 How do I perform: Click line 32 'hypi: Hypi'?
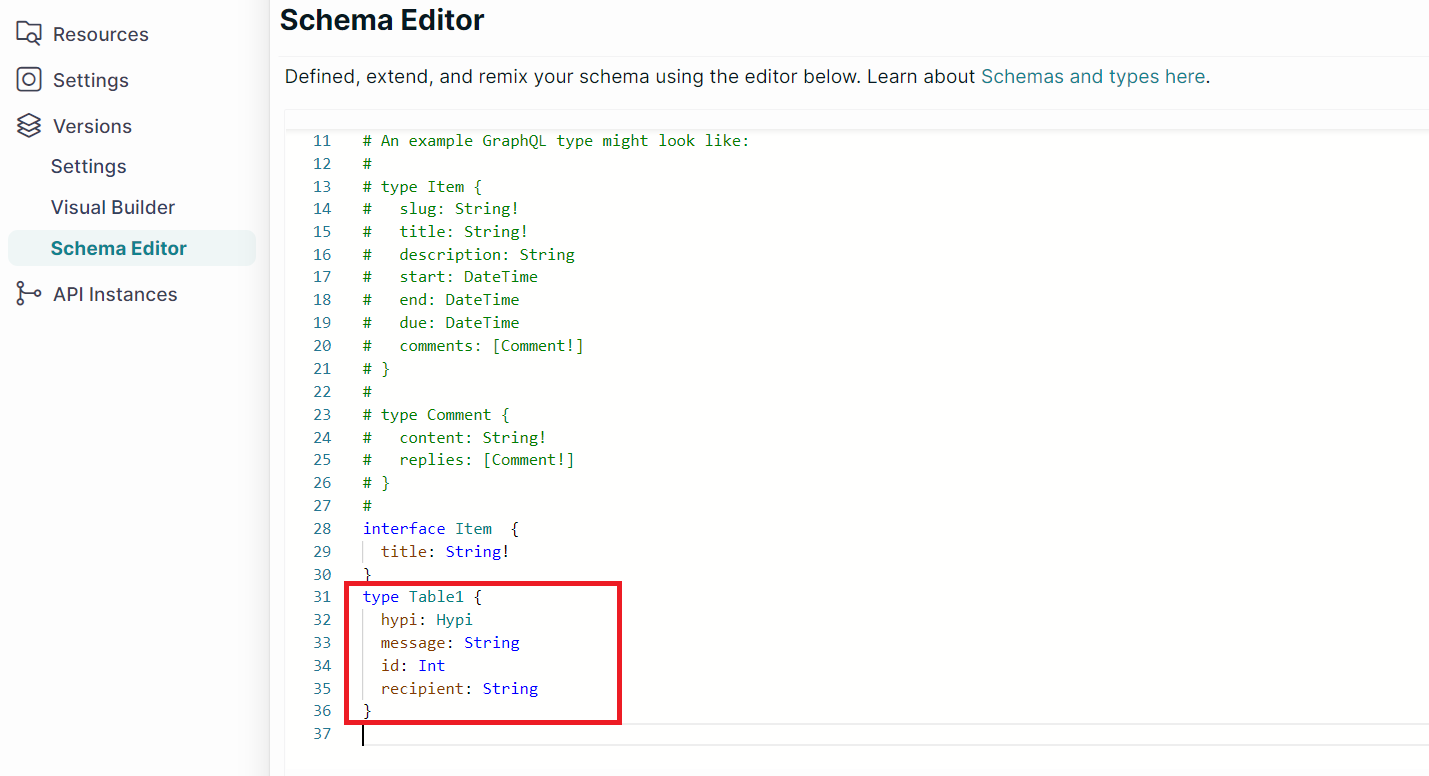point(427,620)
